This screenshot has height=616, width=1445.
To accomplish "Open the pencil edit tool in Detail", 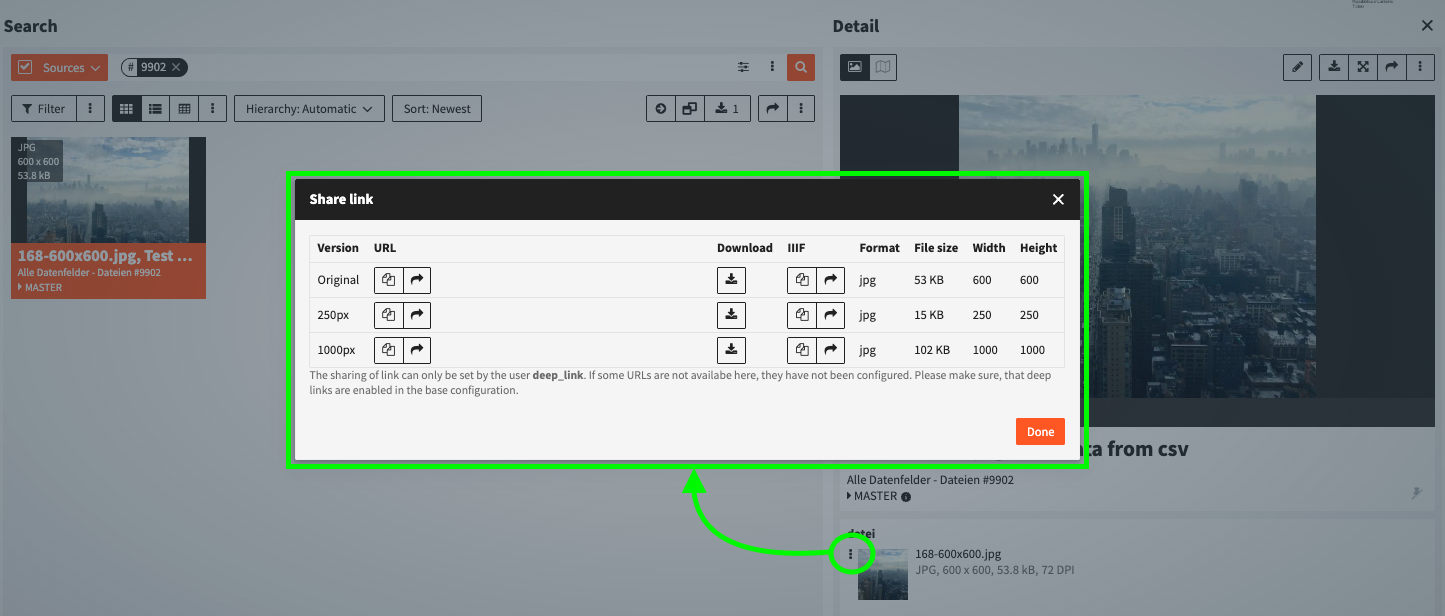I will pyautogui.click(x=1297, y=67).
